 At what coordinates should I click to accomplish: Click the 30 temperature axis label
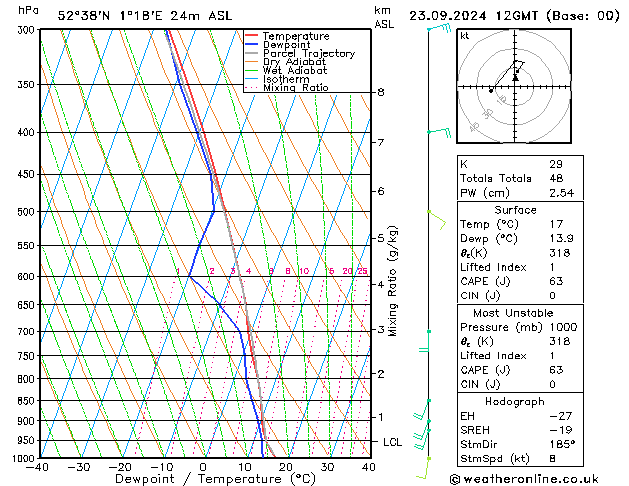tap(327, 467)
